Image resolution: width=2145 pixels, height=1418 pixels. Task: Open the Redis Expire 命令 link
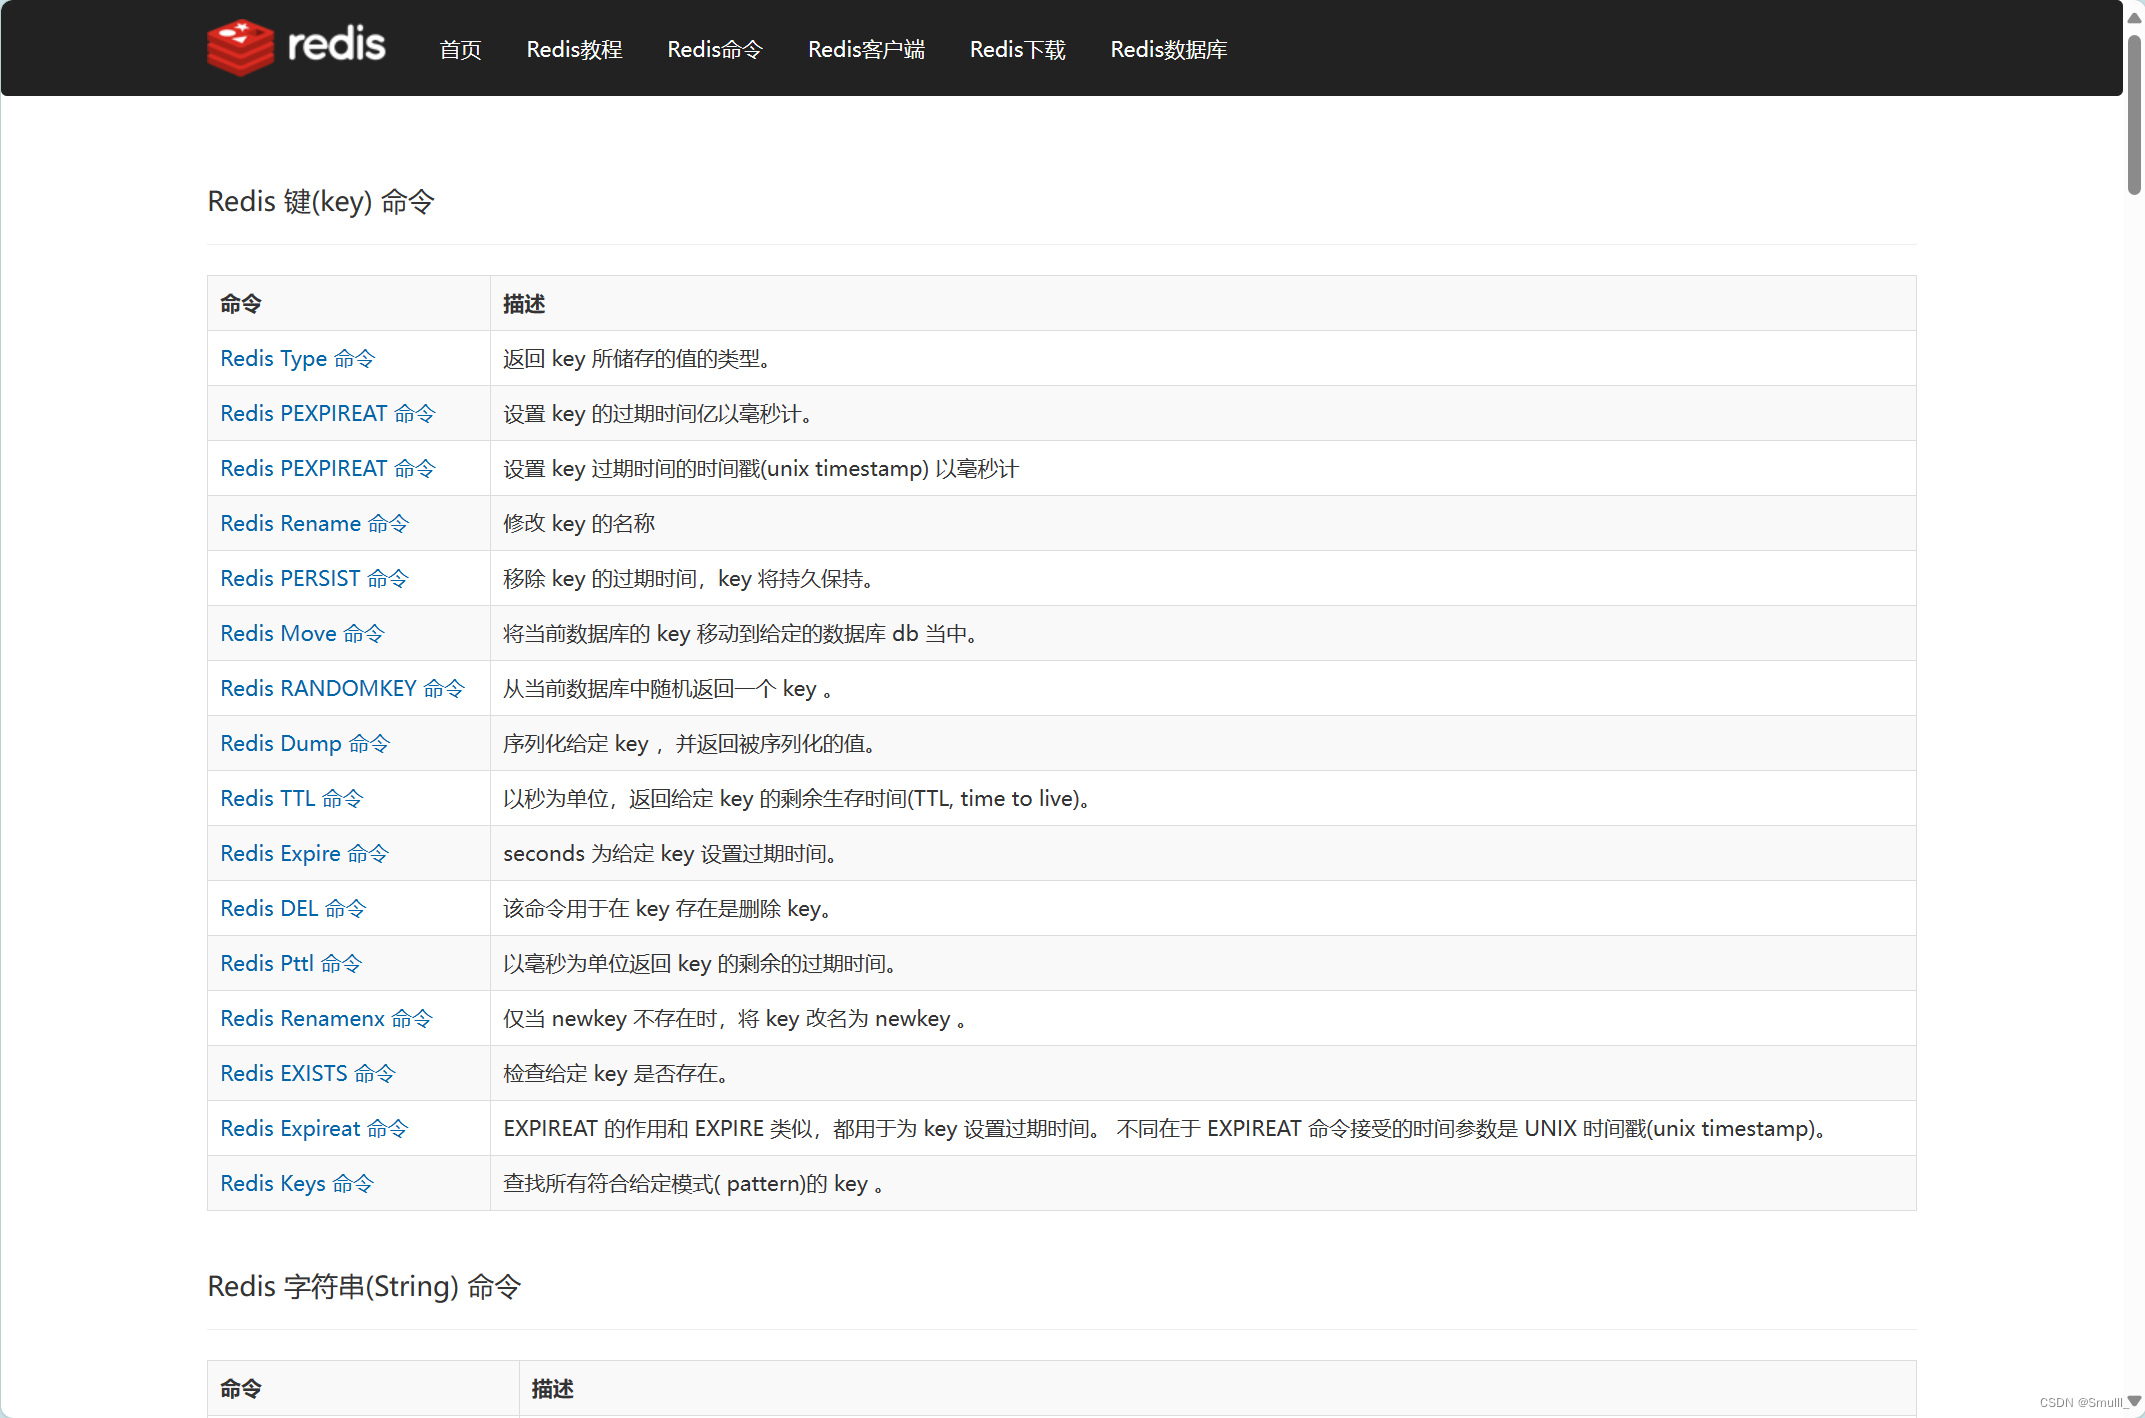click(304, 853)
